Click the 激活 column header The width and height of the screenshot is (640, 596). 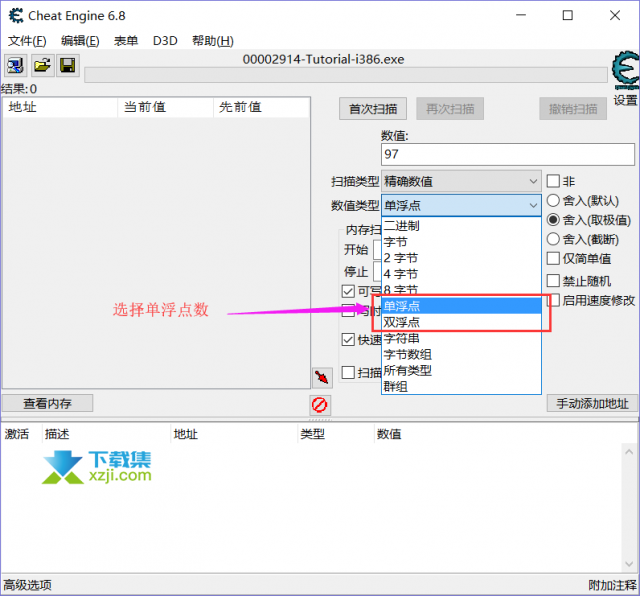(x=21, y=434)
